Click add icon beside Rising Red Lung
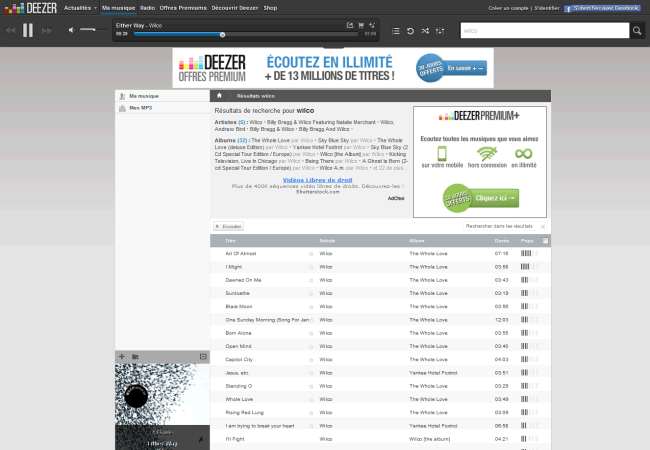Image resolution: width=650 pixels, height=450 pixels. pos(311,413)
